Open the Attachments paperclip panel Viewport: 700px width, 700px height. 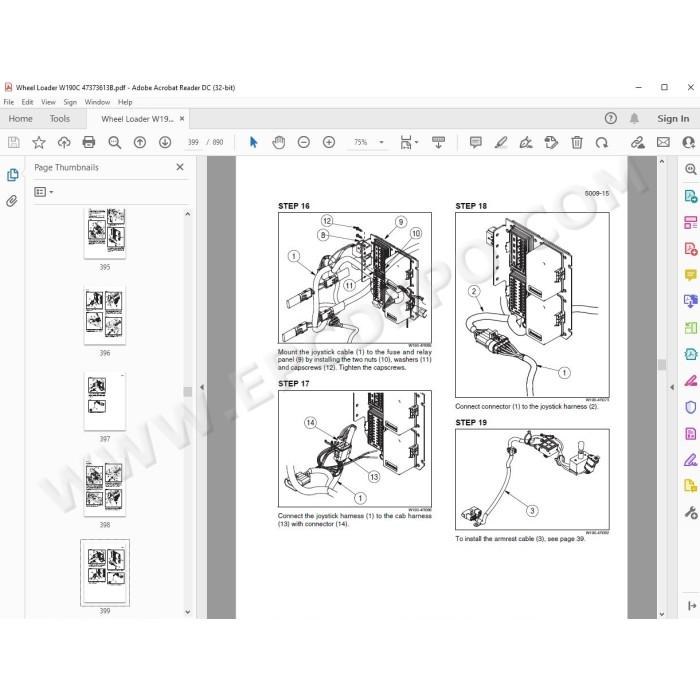pyautogui.click(x=12, y=201)
